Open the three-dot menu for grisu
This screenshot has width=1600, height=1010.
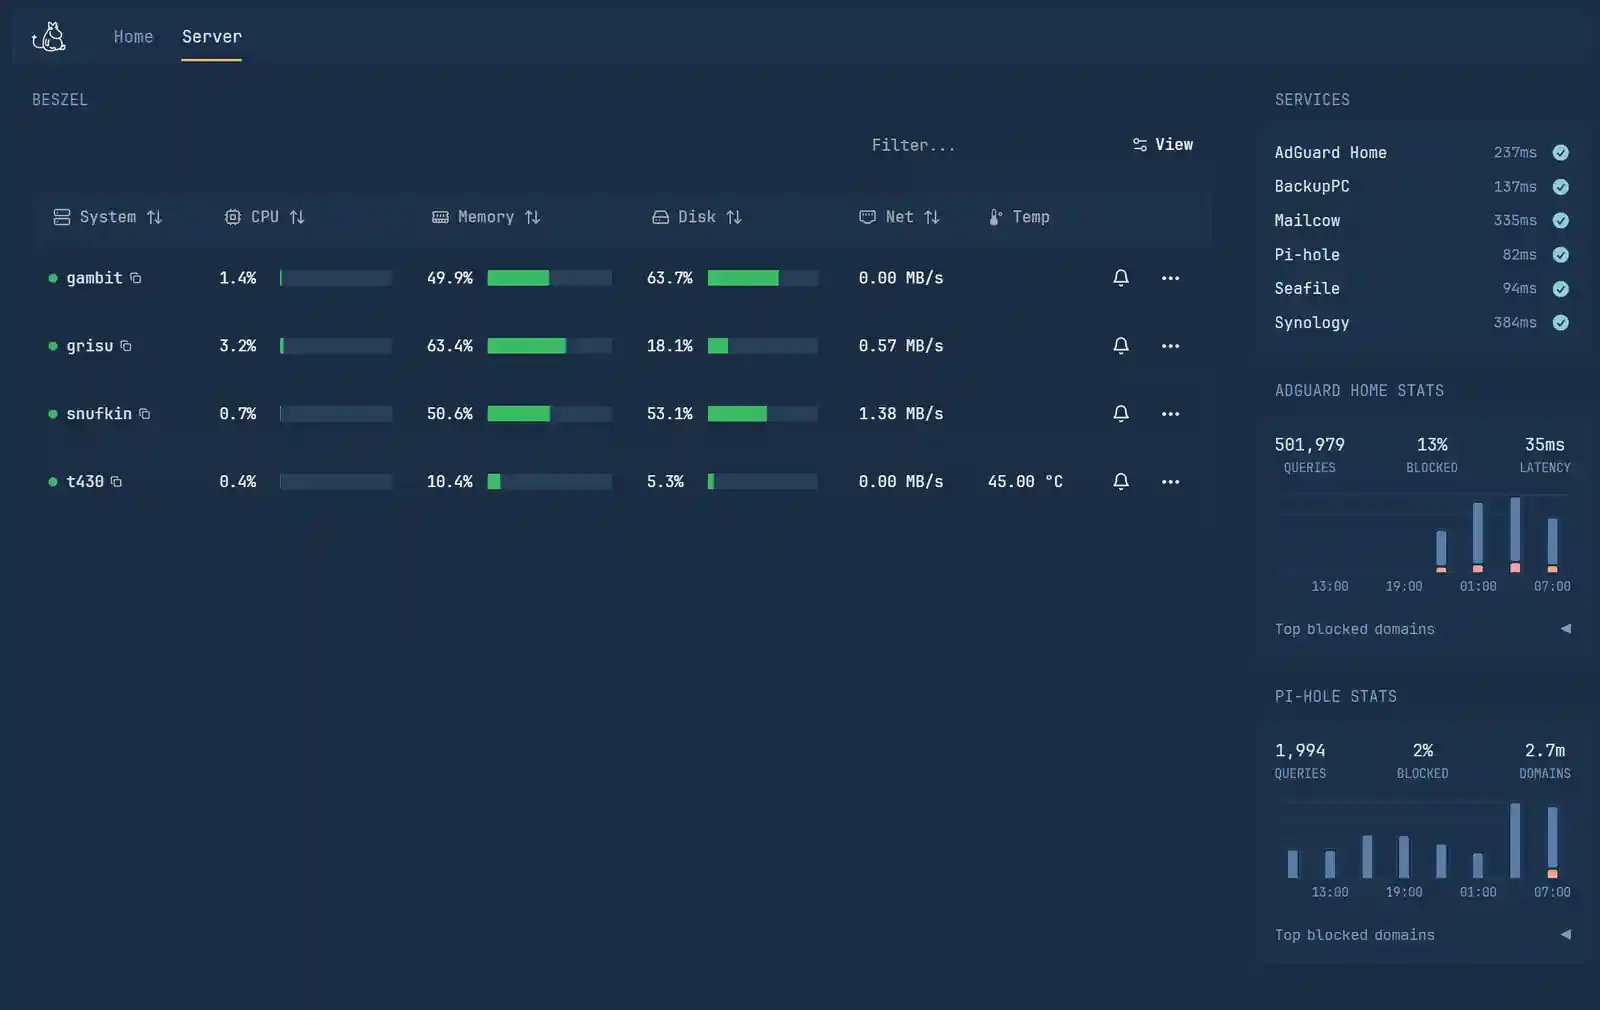(x=1170, y=346)
